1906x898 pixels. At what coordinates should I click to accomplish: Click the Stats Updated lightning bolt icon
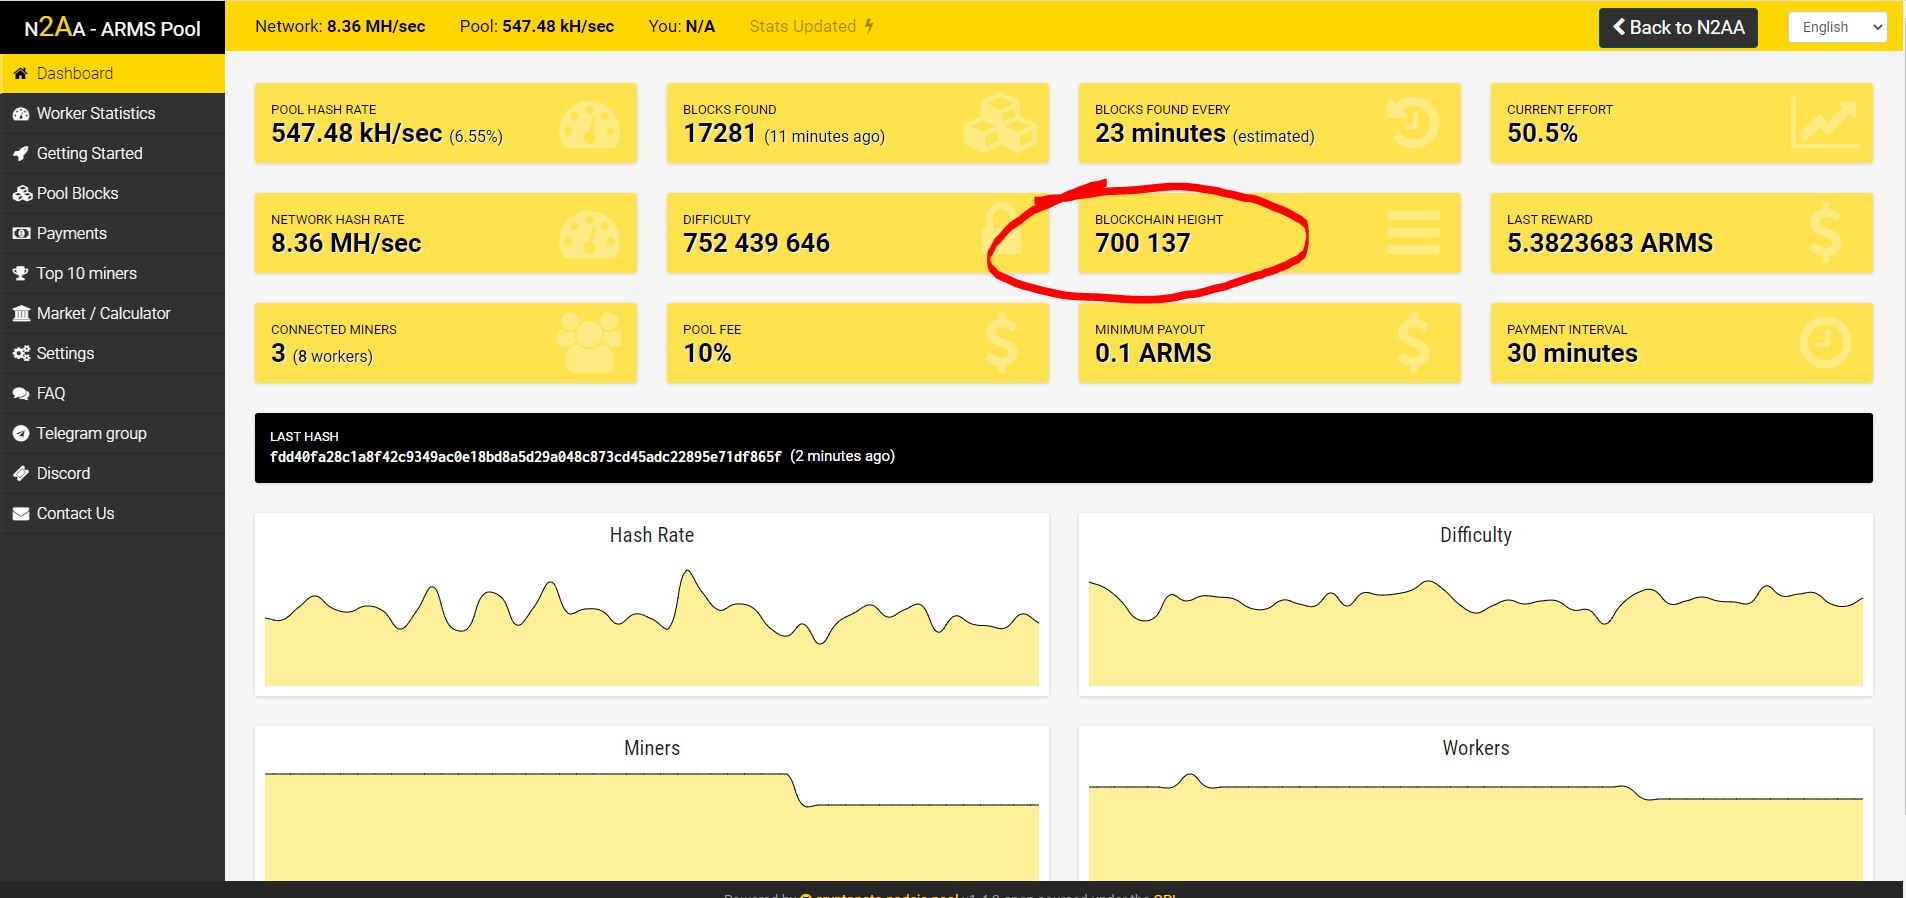click(869, 26)
